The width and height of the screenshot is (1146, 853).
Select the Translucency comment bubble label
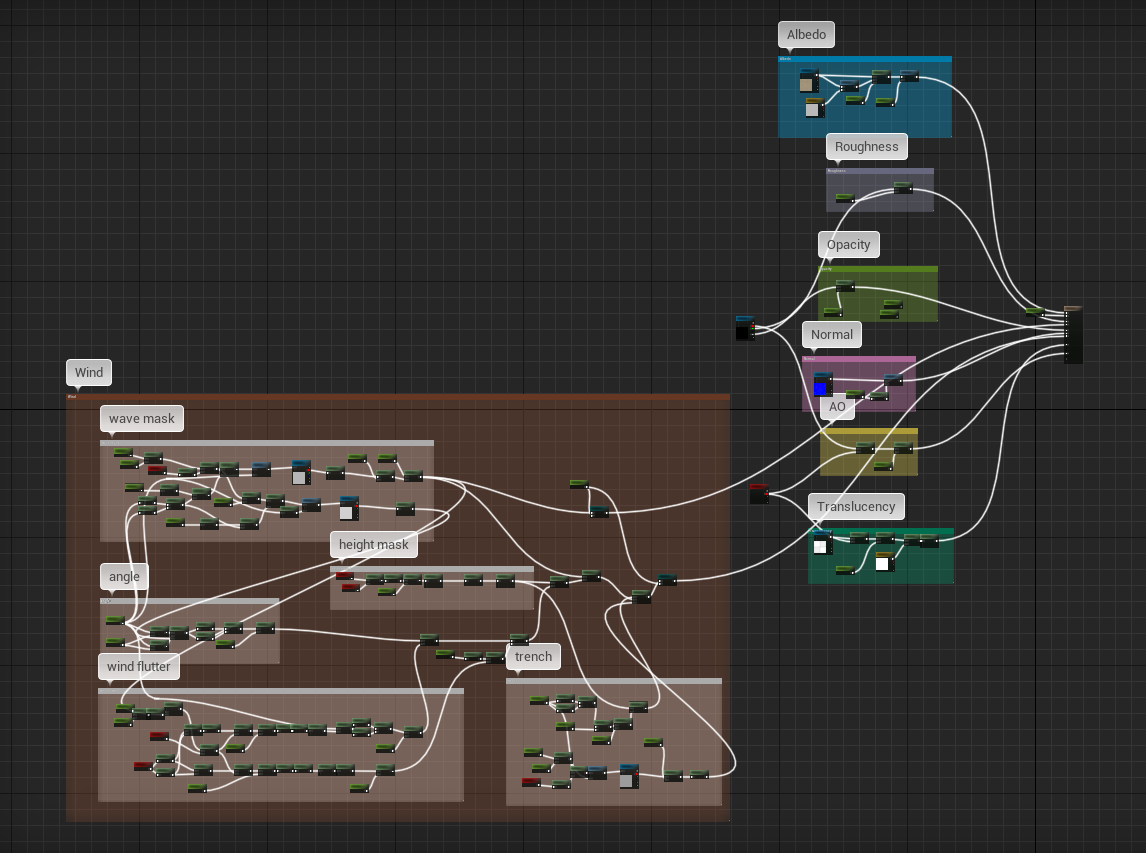pos(856,506)
